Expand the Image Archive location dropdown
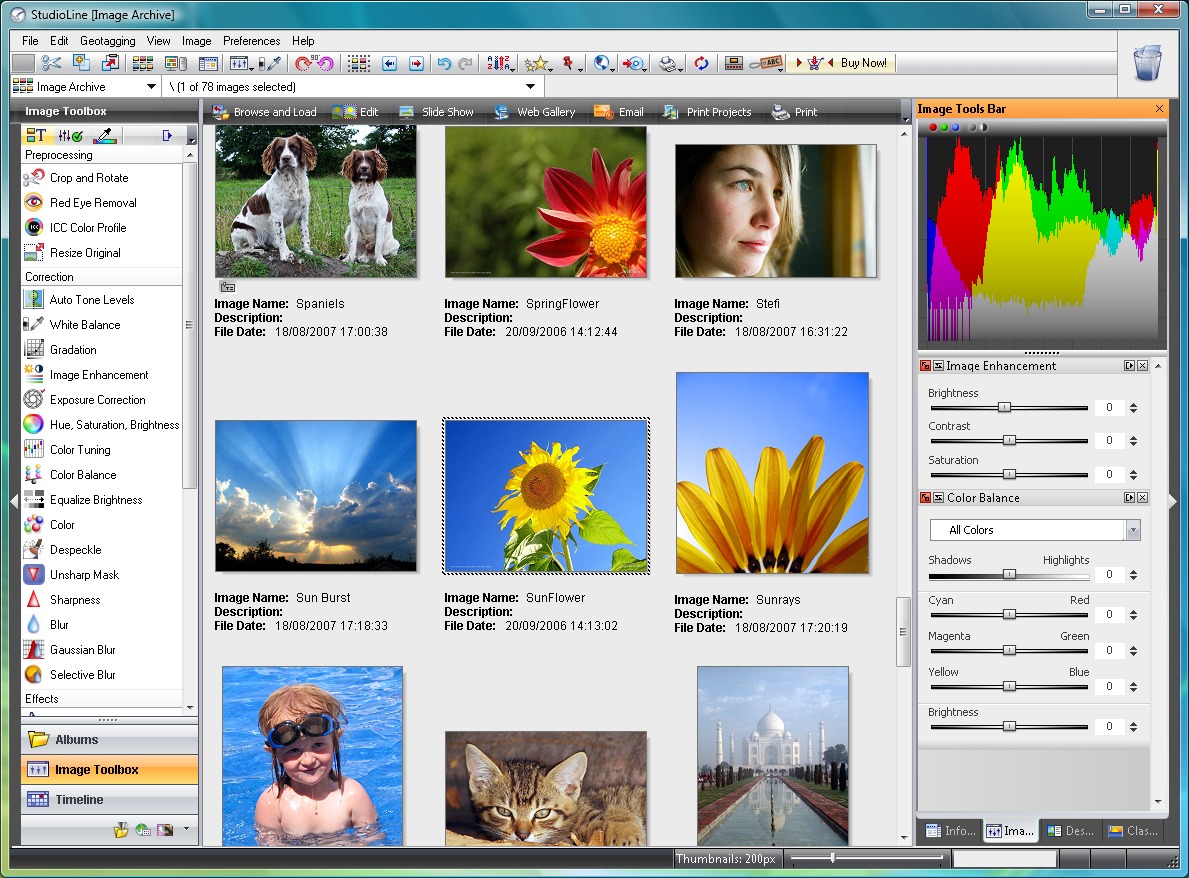Screen dimensions: 1189x878 151,87
